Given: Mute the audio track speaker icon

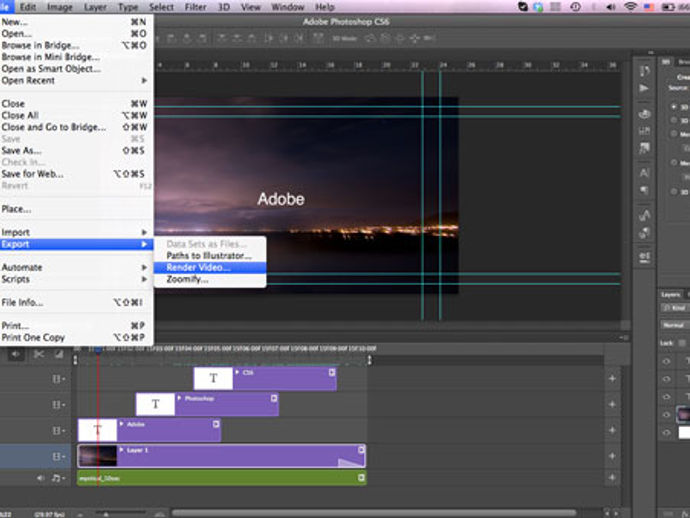Looking at the screenshot, I should [40, 478].
